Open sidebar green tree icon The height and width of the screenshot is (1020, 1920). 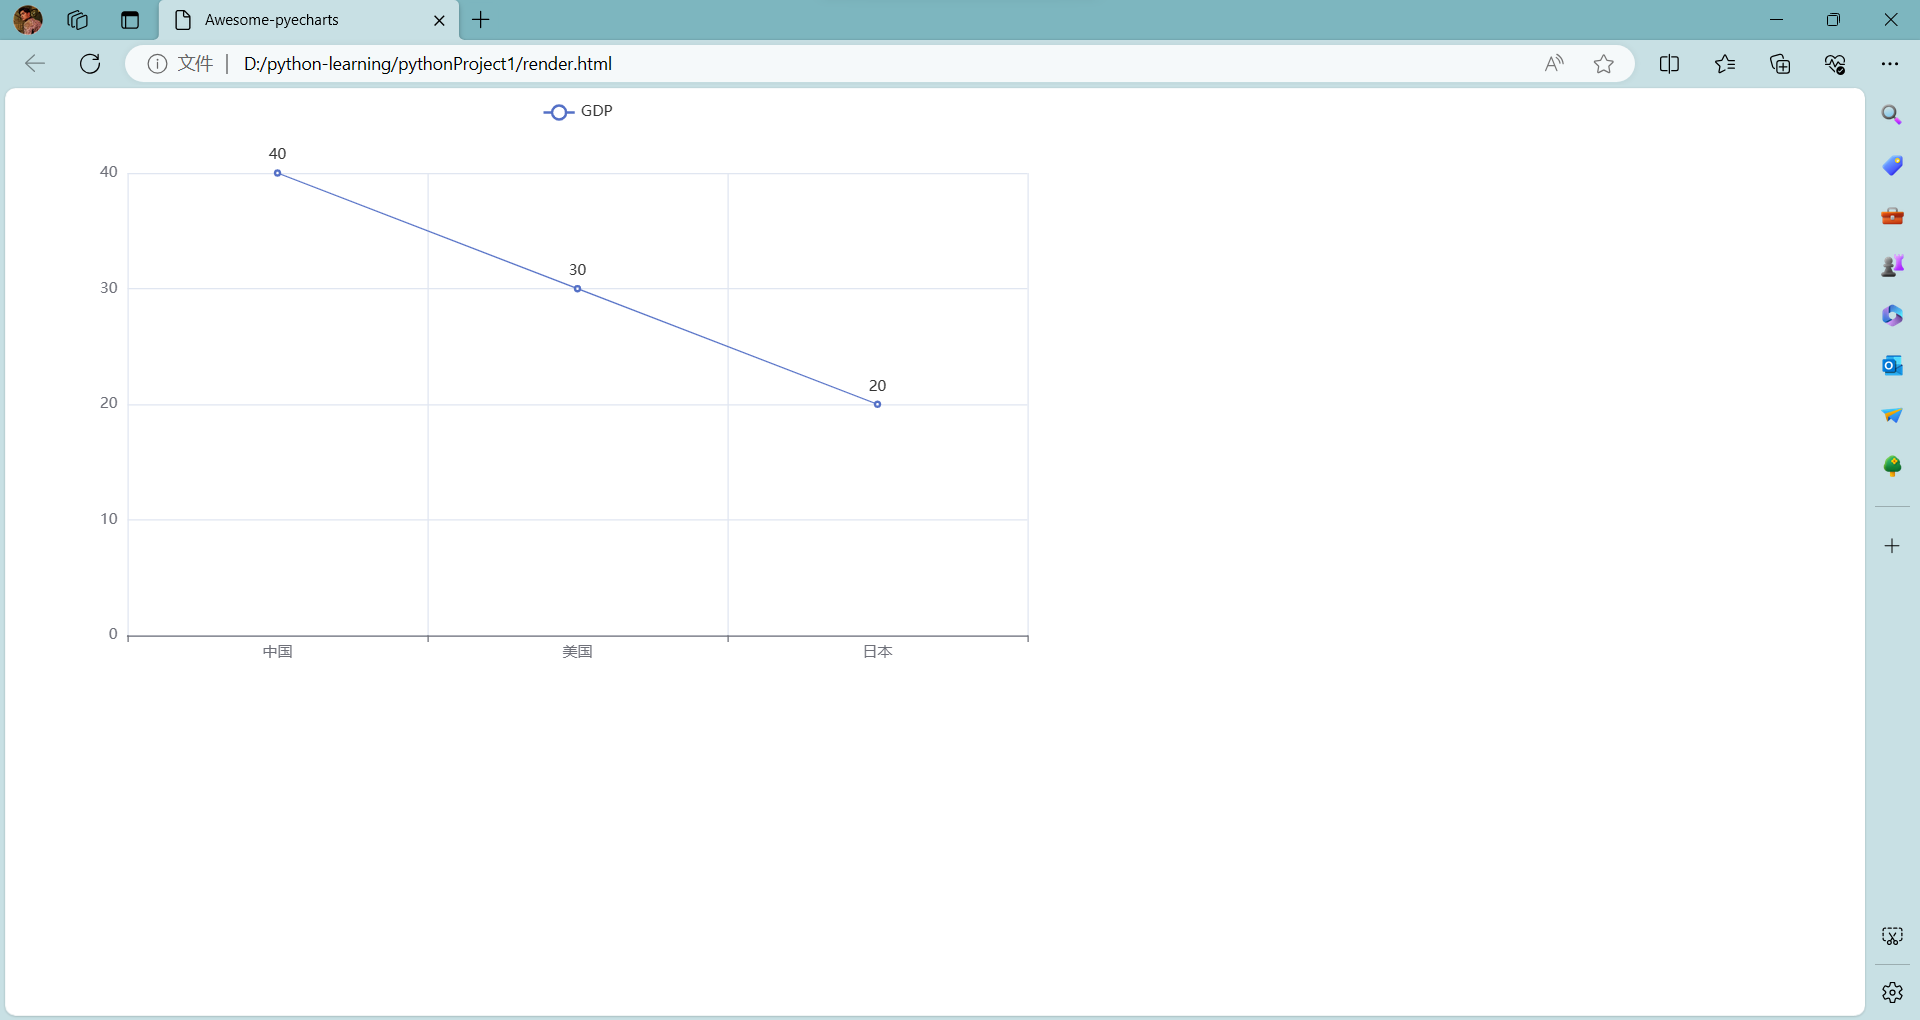tap(1892, 466)
